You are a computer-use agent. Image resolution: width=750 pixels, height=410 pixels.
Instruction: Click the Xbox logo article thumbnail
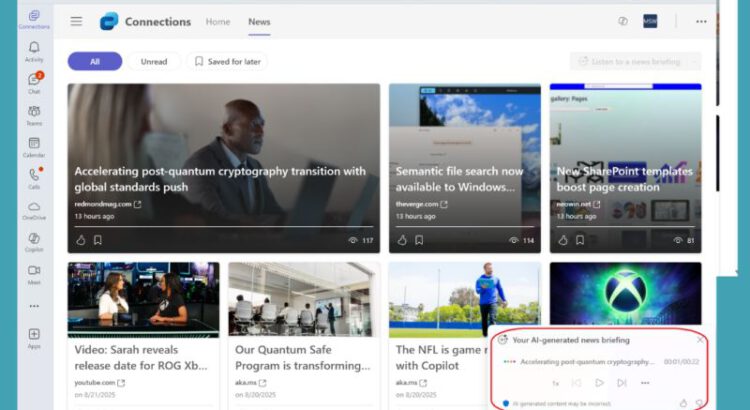[x=626, y=293]
